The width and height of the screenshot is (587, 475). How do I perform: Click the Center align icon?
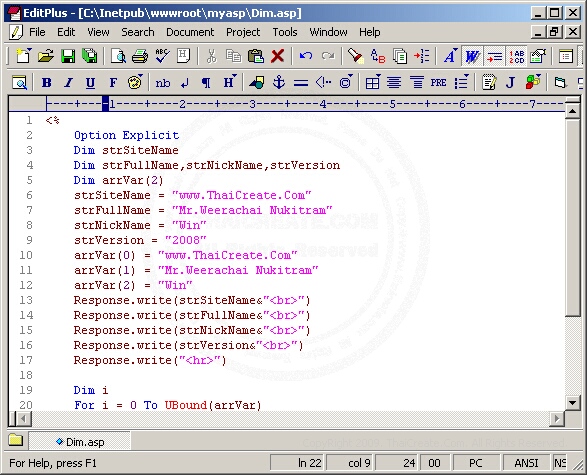[394, 82]
